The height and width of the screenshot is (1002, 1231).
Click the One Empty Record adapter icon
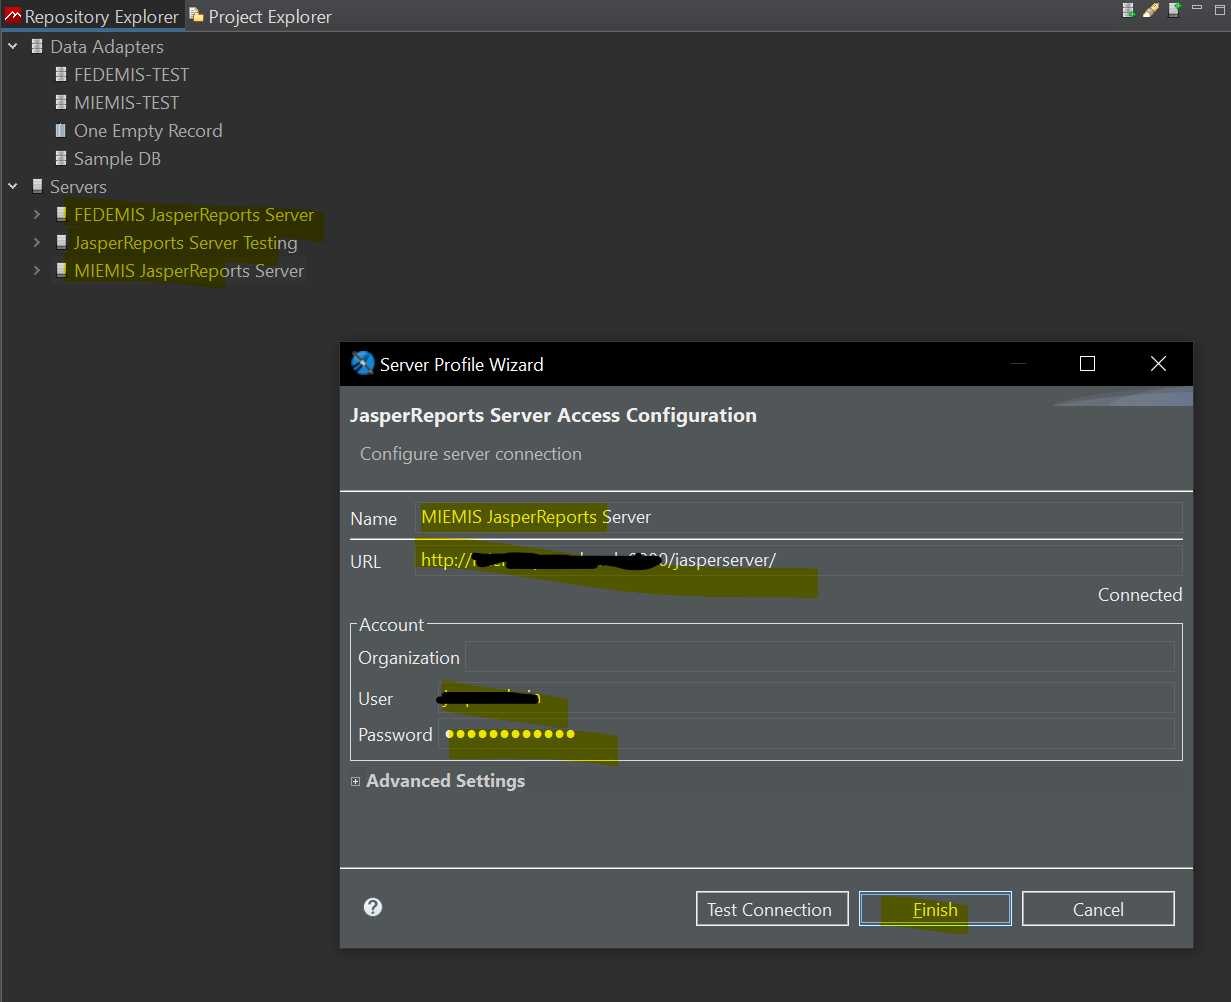pos(61,131)
